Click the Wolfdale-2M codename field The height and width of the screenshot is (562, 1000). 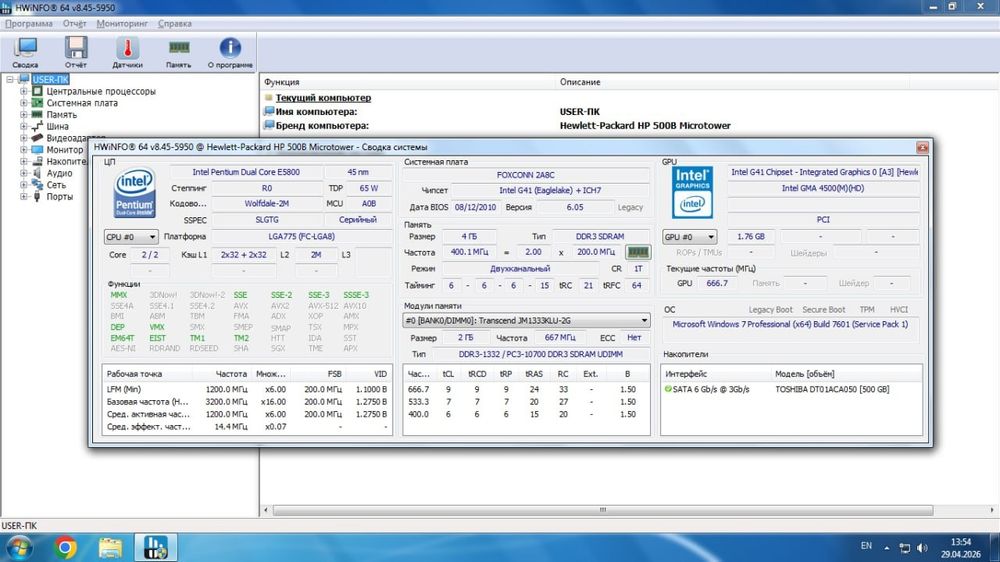click(x=267, y=203)
